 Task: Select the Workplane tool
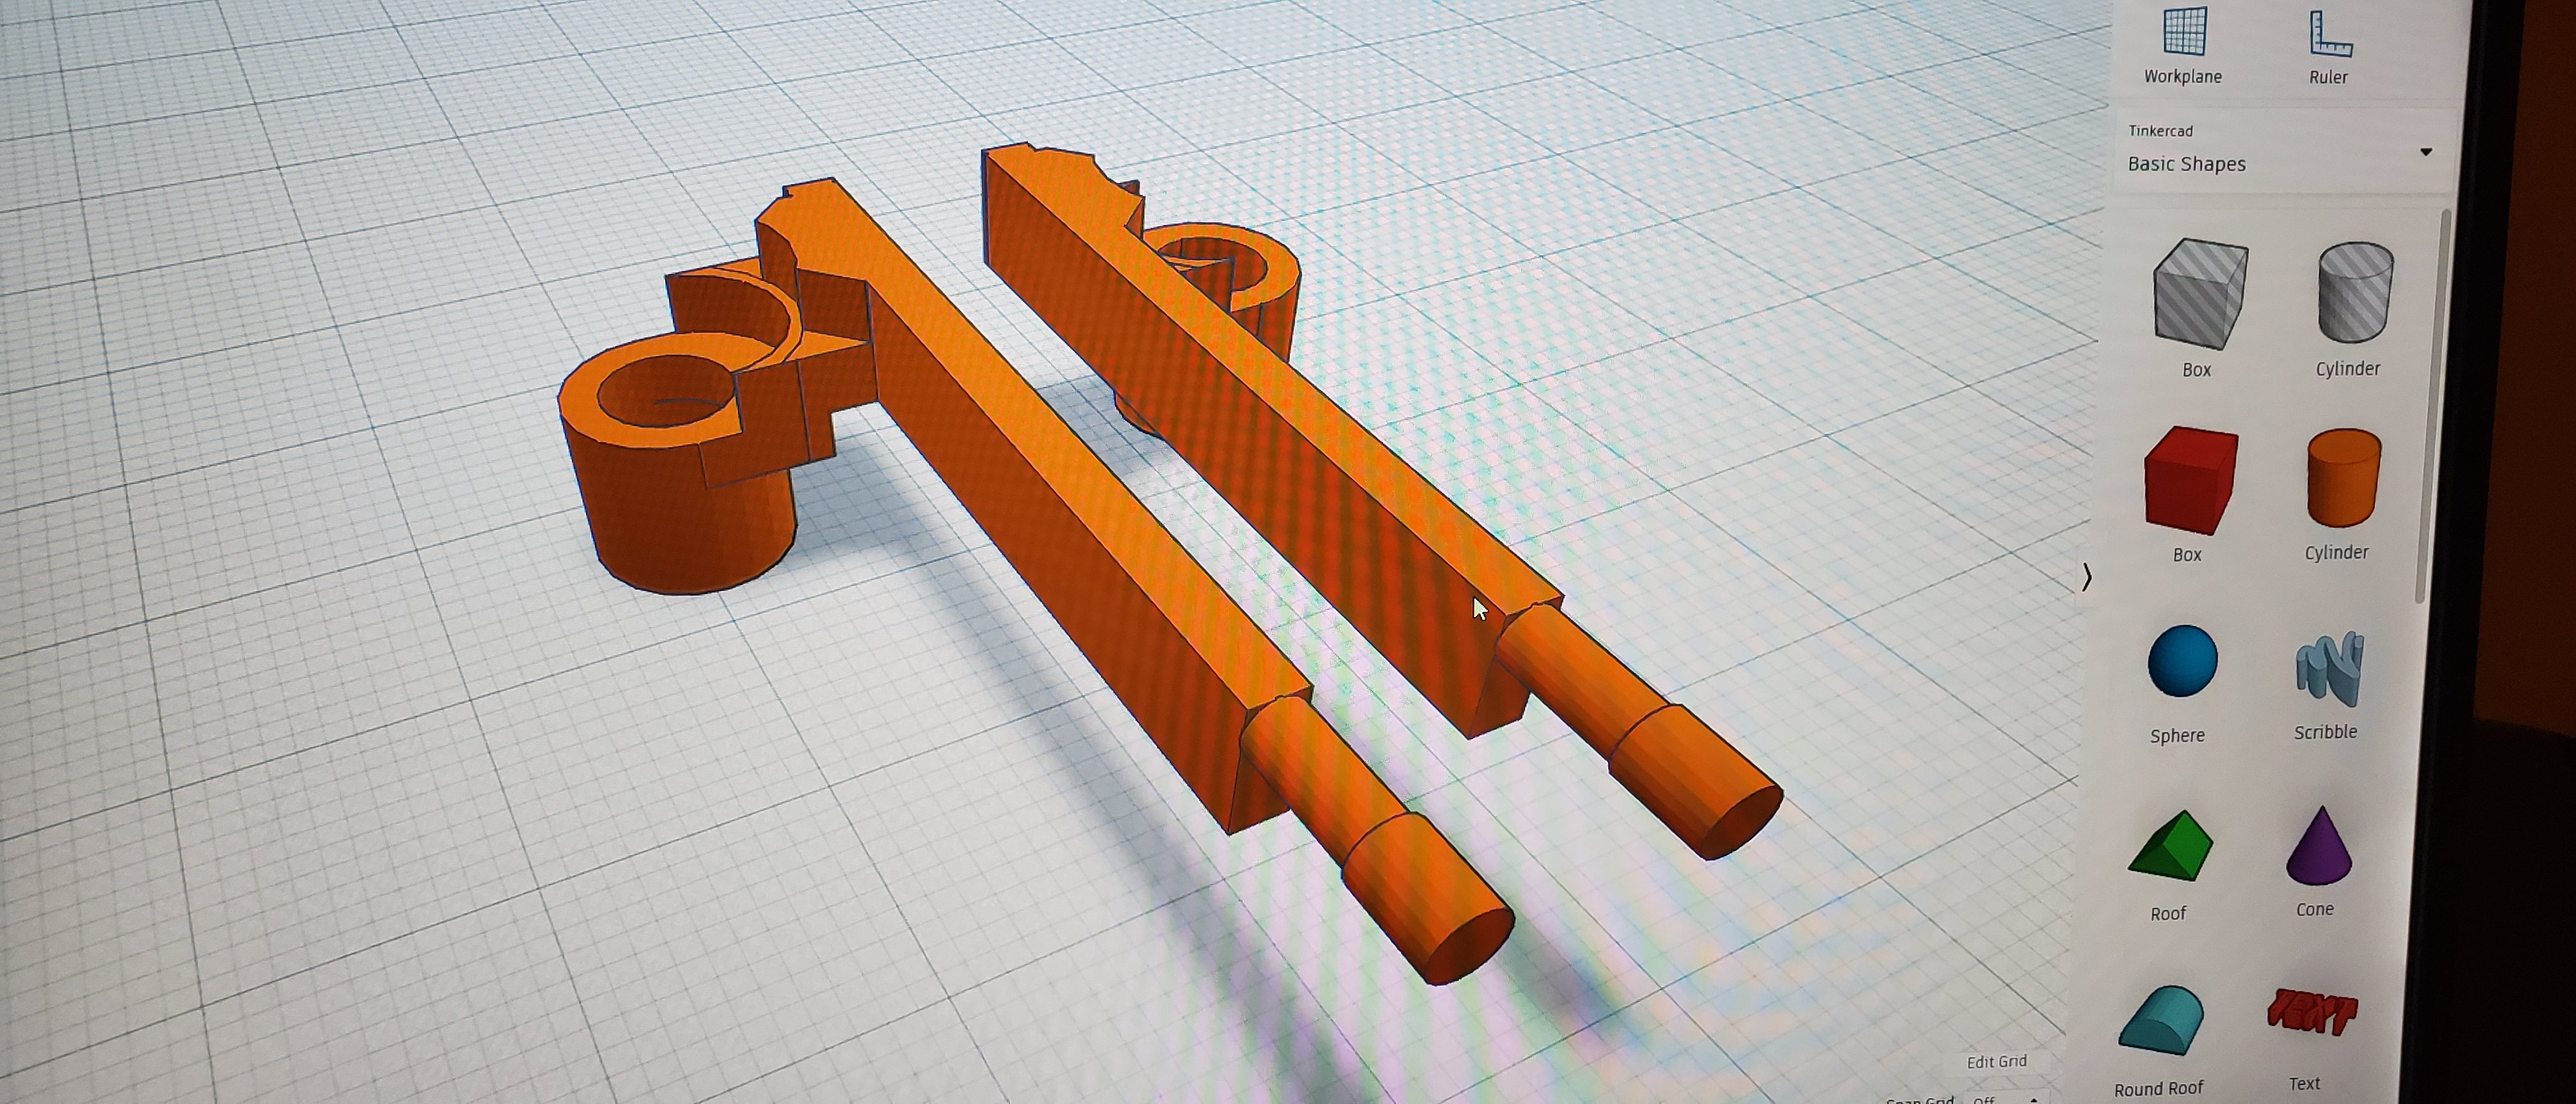(x=2184, y=45)
